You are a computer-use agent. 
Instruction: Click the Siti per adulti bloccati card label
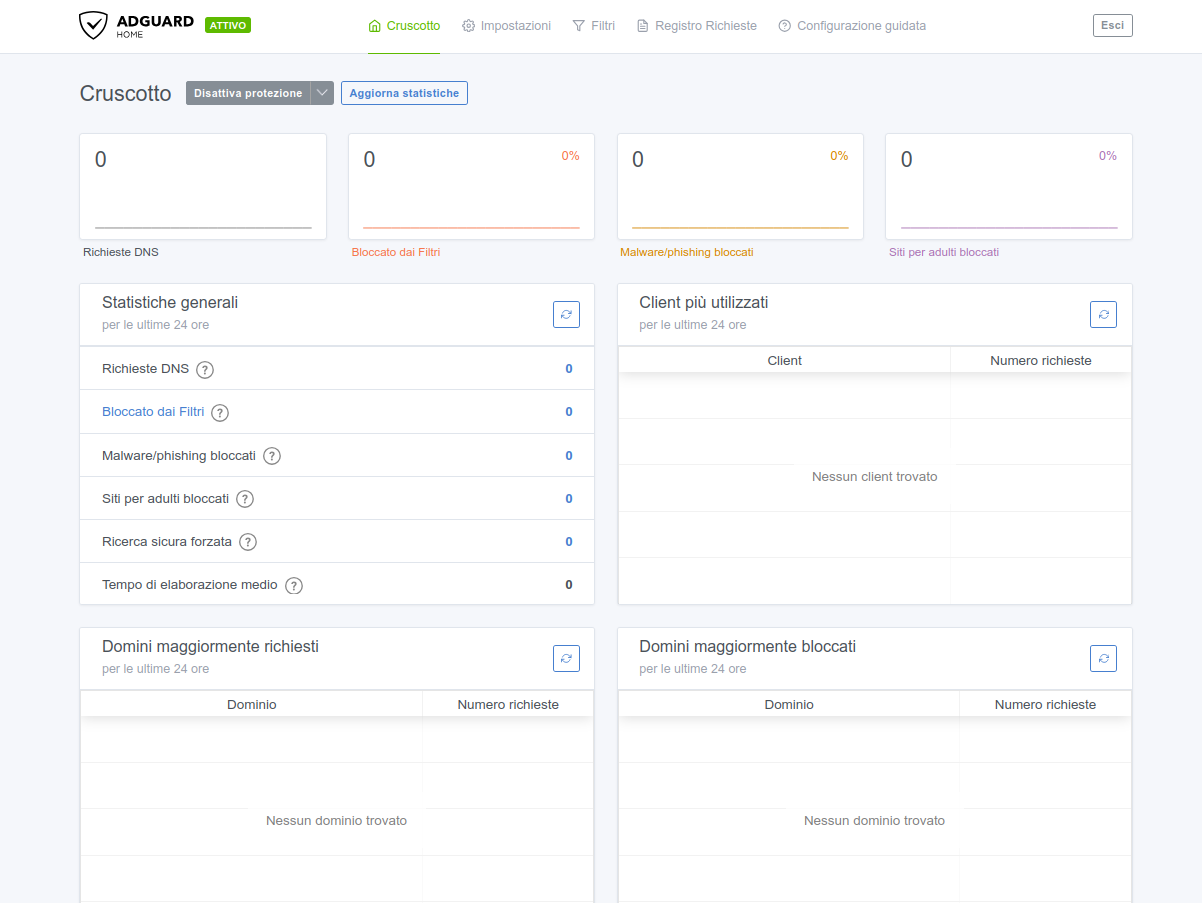tap(944, 252)
